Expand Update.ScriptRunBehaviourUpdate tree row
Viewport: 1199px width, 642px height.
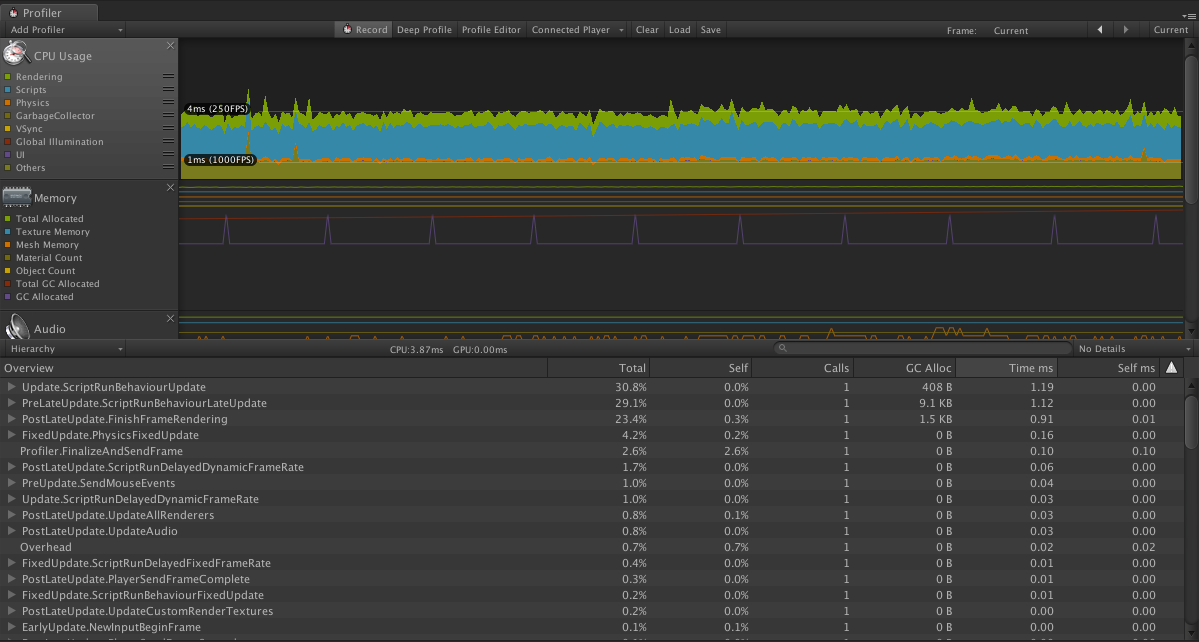click(x=12, y=387)
